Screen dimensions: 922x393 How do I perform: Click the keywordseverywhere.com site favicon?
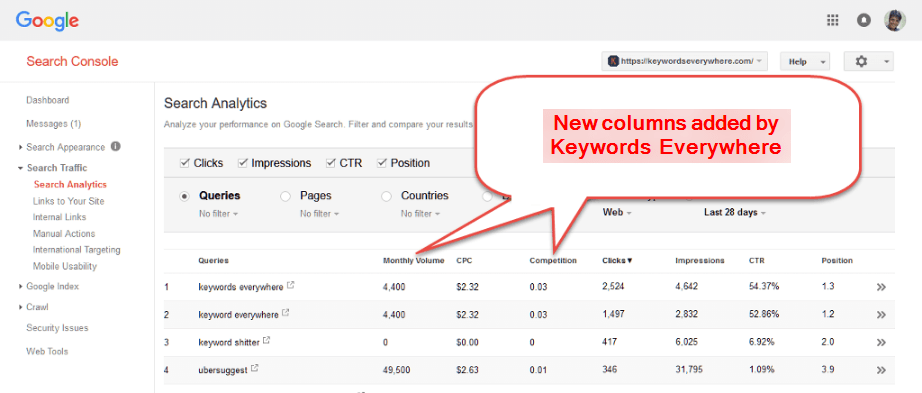(x=614, y=61)
